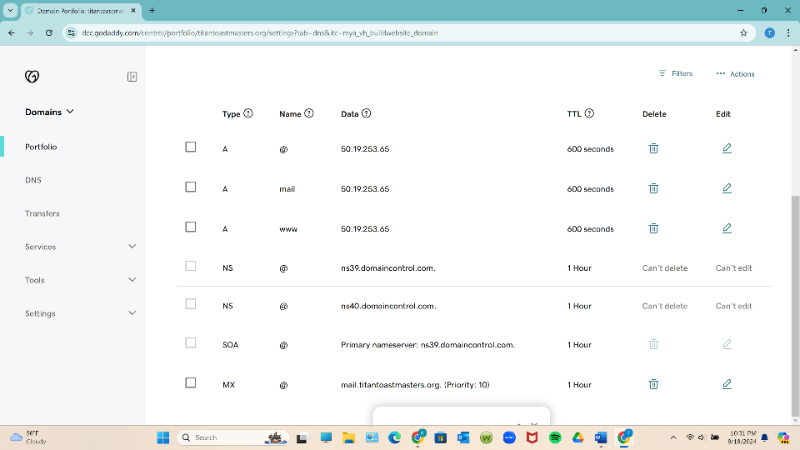
Task: Click the address bar URL
Action: coord(260,33)
